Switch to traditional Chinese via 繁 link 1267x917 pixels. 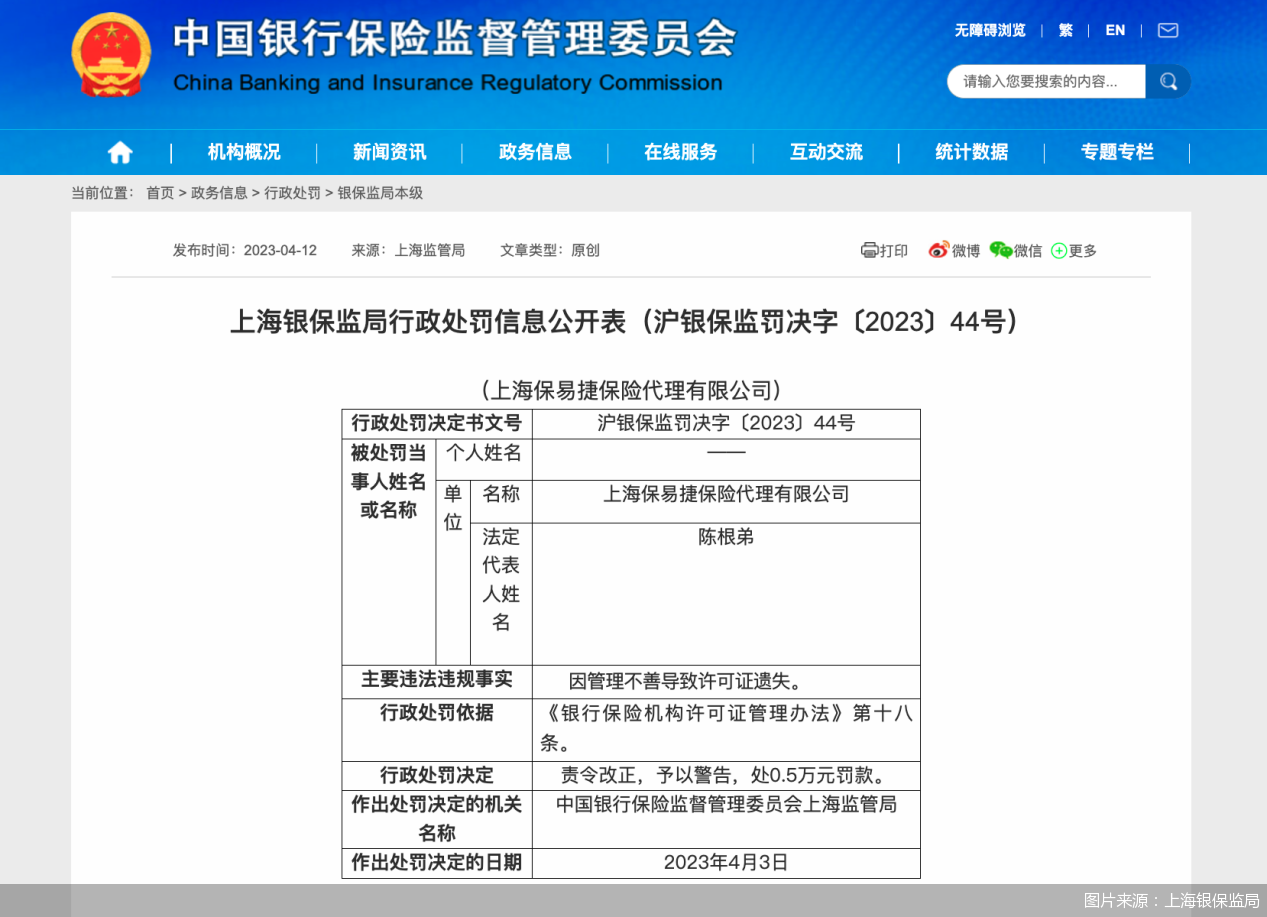click(1065, 30)
